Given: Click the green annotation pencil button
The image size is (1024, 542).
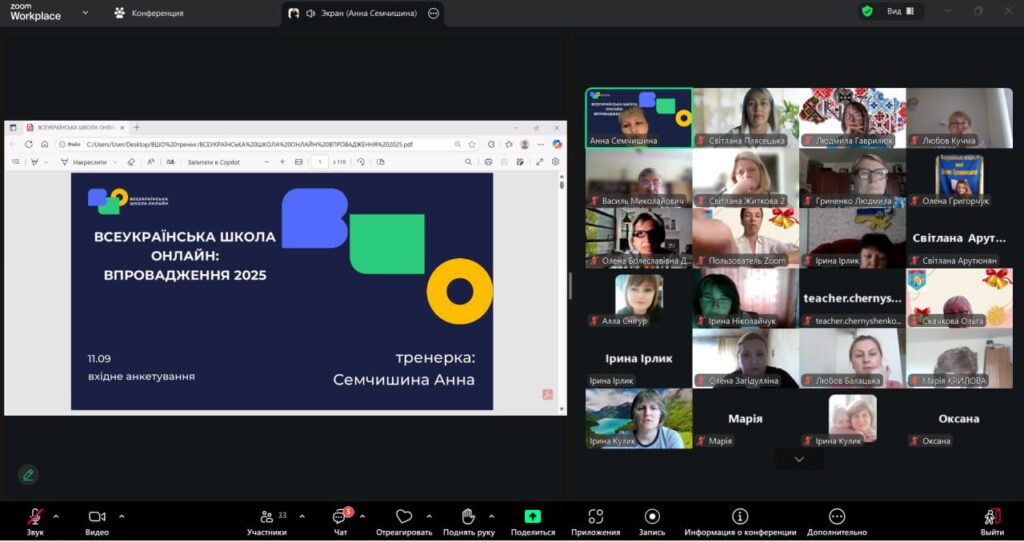Looking at the screenshot, I should pyautogui.click(x=28, y=475).
